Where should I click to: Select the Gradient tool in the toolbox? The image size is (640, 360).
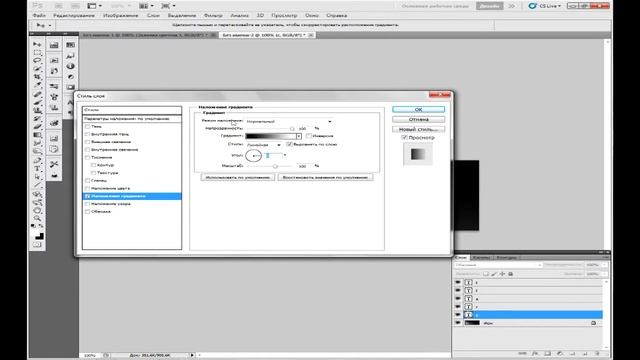pyautogui.click(x=37, y=135)
